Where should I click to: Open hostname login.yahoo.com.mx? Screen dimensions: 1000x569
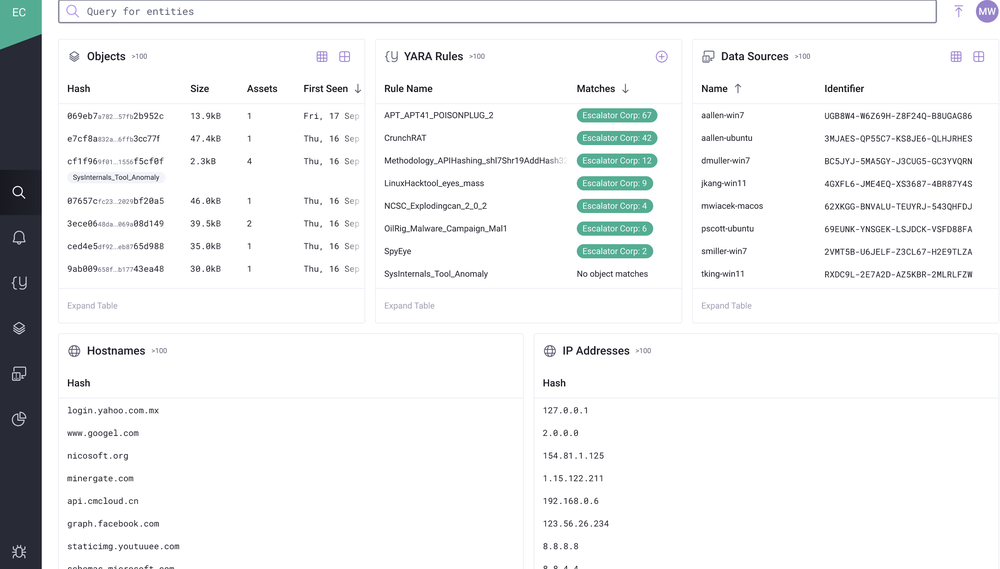tap(113, 411)
